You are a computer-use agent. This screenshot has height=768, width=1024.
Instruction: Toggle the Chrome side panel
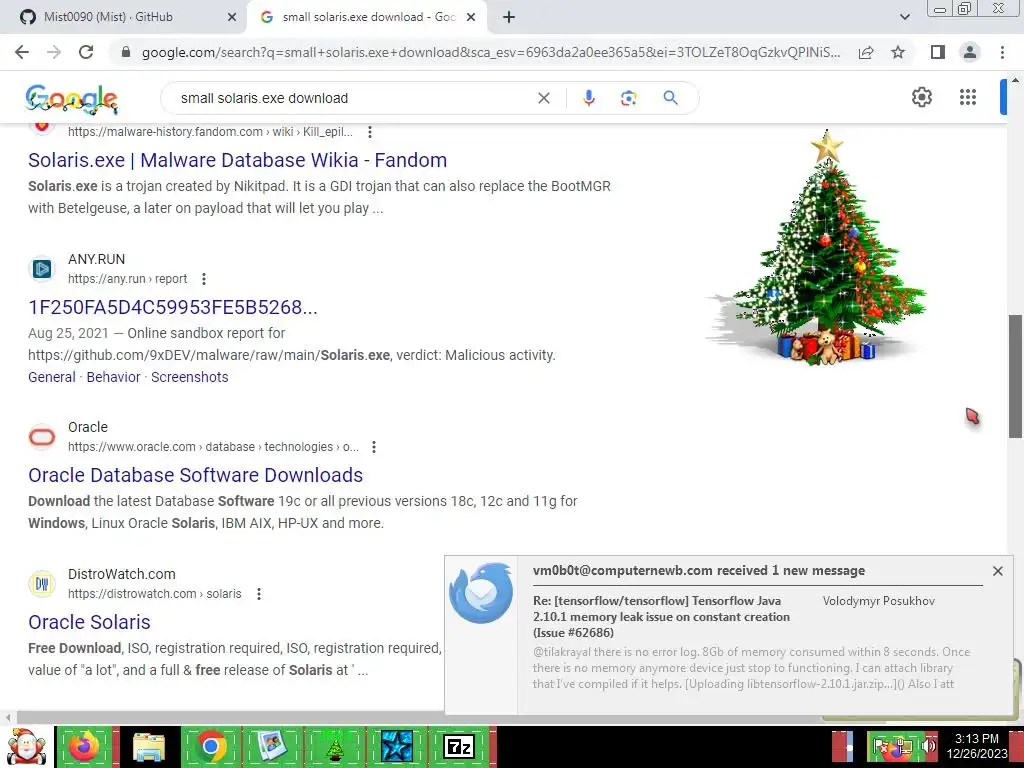[x=938, y=52]
